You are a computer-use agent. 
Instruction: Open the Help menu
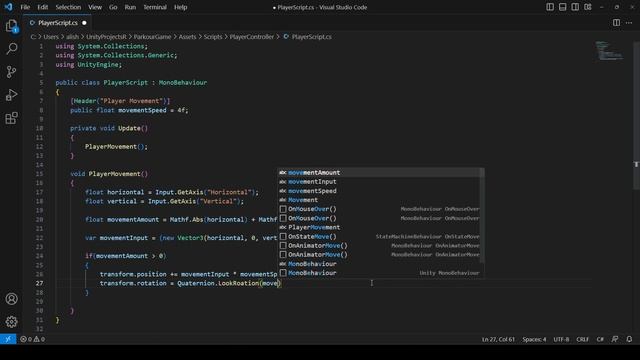tap(180, 7)
